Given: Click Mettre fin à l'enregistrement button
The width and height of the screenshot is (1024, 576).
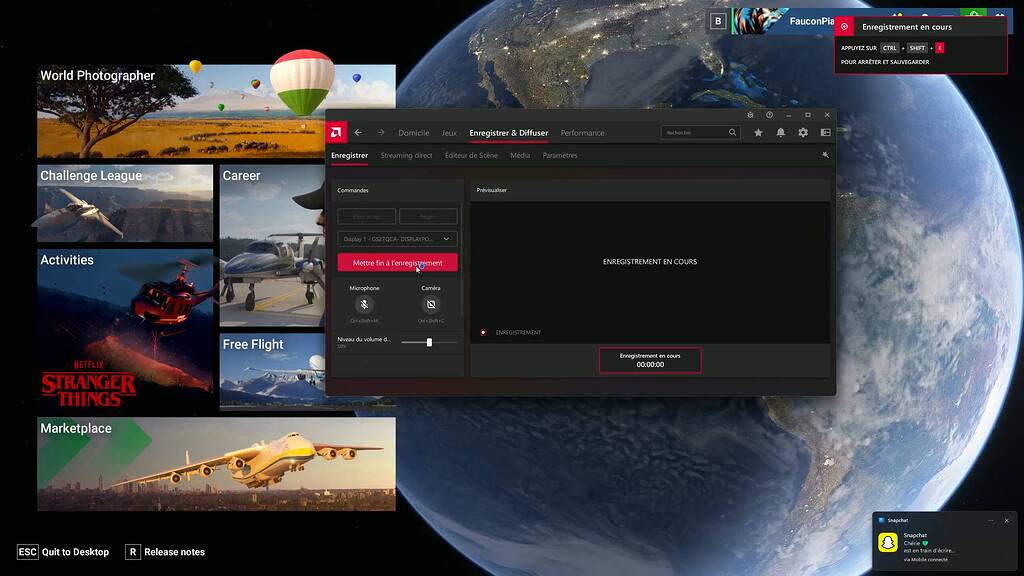Looking at the screenshot, I should (x=397, y=263).
